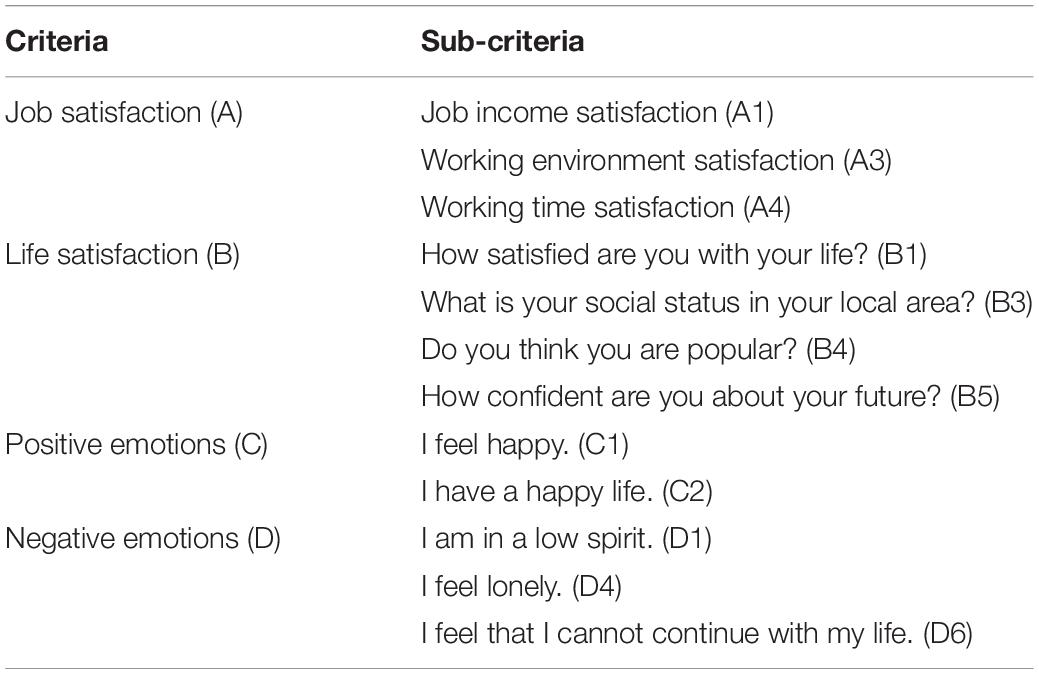1039x674 pixels.
Task: Click the social status question (B3)
Action: (726, 302)
